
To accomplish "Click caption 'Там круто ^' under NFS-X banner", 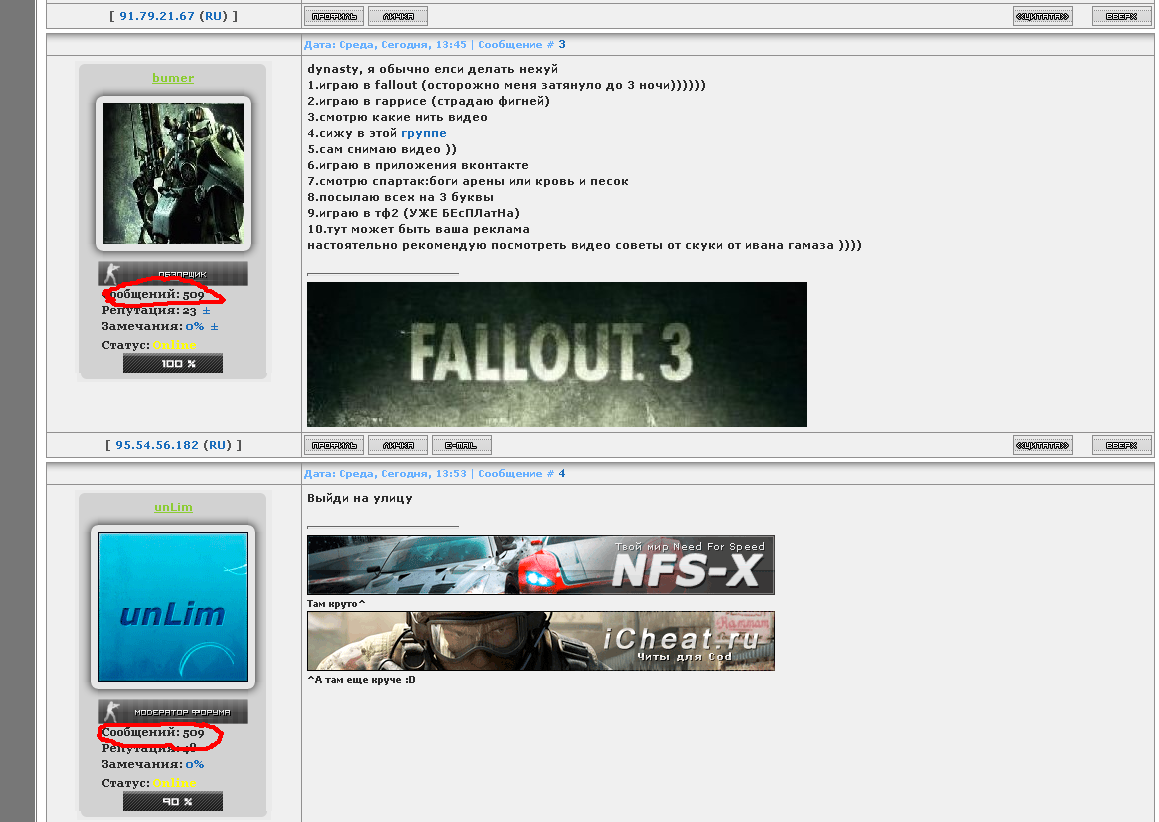I will pos(336,603).
